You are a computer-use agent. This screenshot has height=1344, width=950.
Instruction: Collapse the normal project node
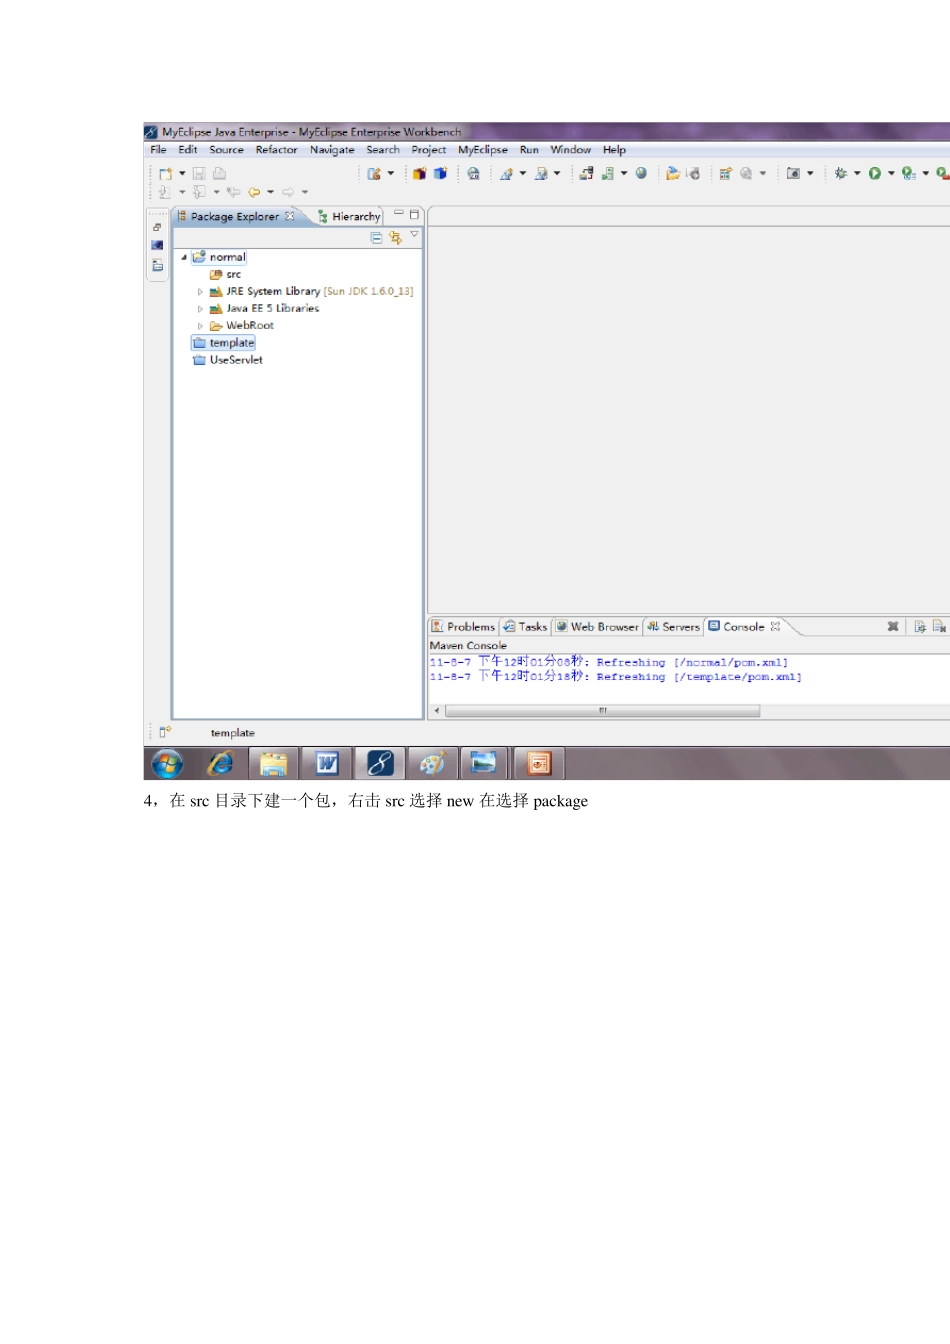click(184, 257)
